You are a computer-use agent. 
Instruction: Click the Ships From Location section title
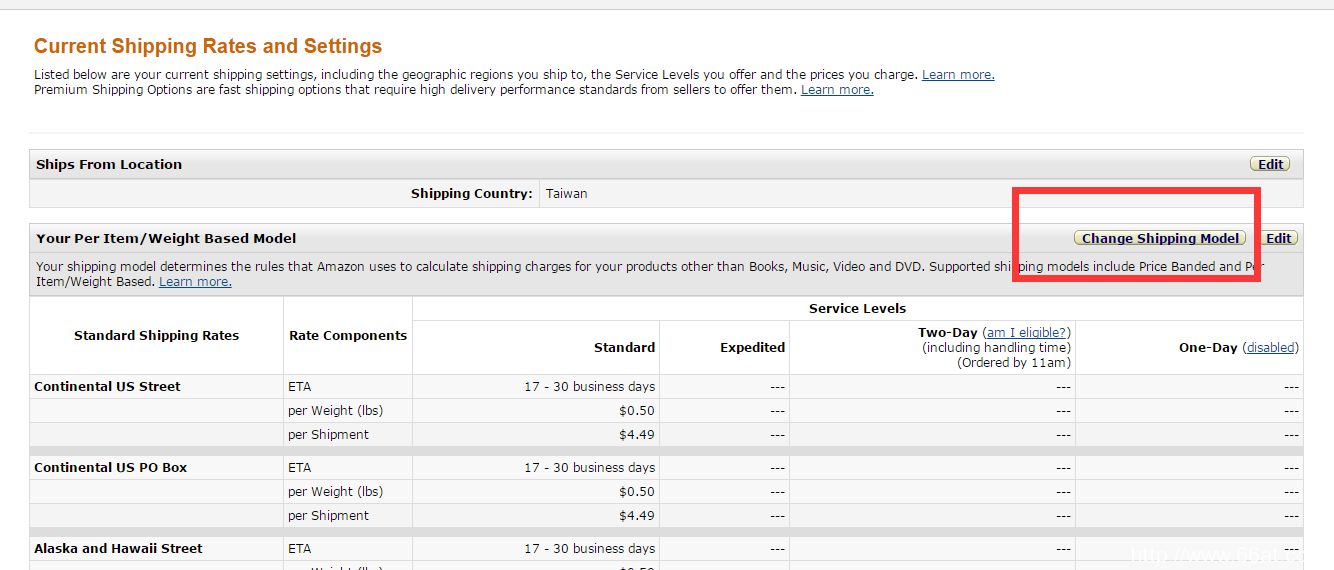click(x=109, y=164)
